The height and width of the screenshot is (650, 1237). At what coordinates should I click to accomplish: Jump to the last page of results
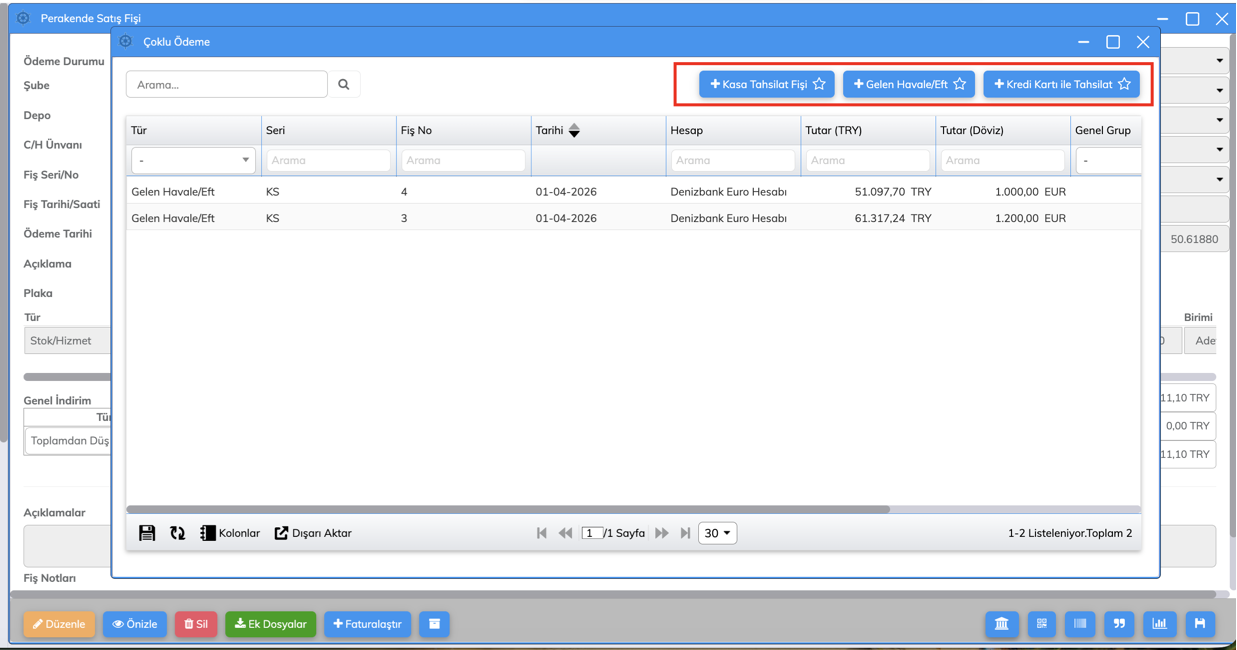tap(686, 533)
